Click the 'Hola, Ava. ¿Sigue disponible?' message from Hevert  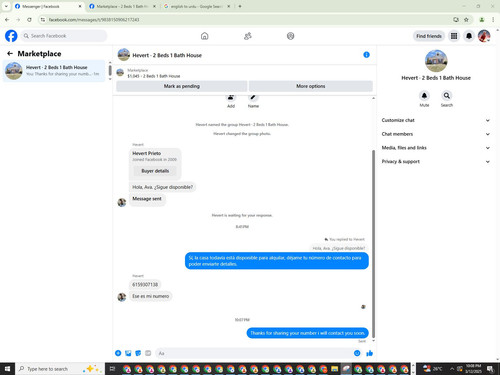point(162,187)
